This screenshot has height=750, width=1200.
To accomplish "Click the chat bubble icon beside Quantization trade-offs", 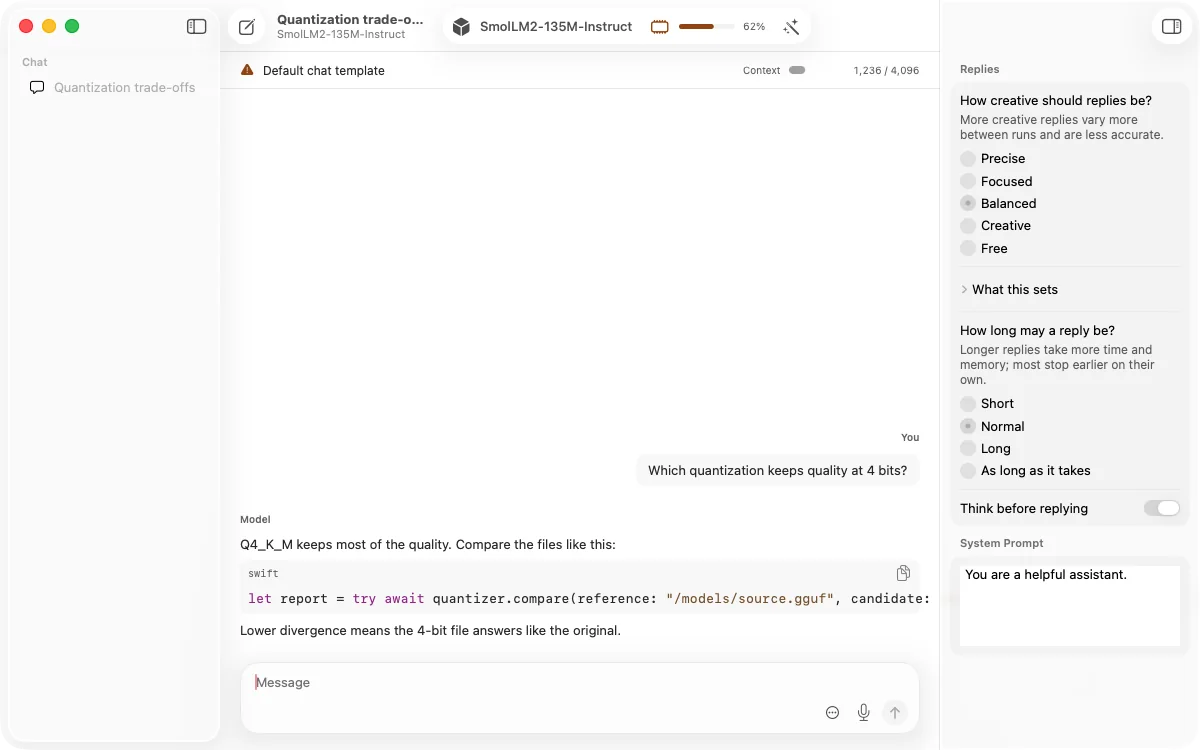I will coord(37,87).
